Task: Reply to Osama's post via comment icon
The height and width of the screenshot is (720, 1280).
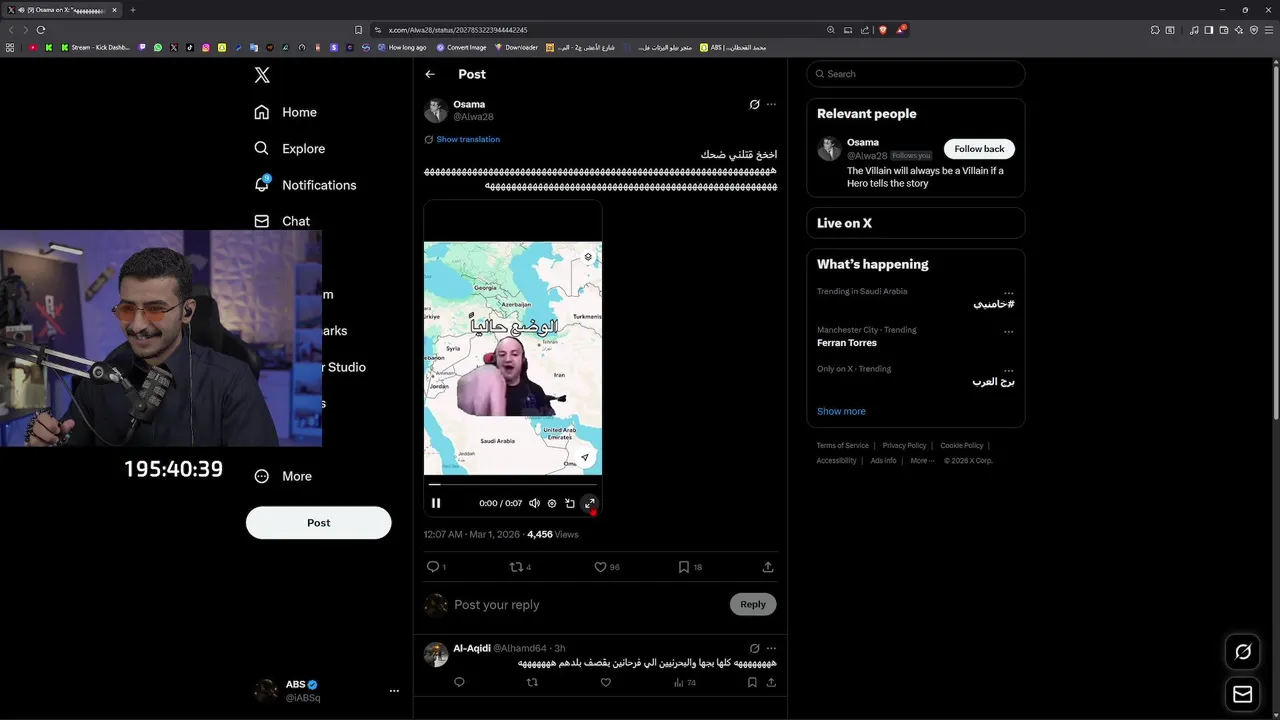Action: click(x=434, y=567)
